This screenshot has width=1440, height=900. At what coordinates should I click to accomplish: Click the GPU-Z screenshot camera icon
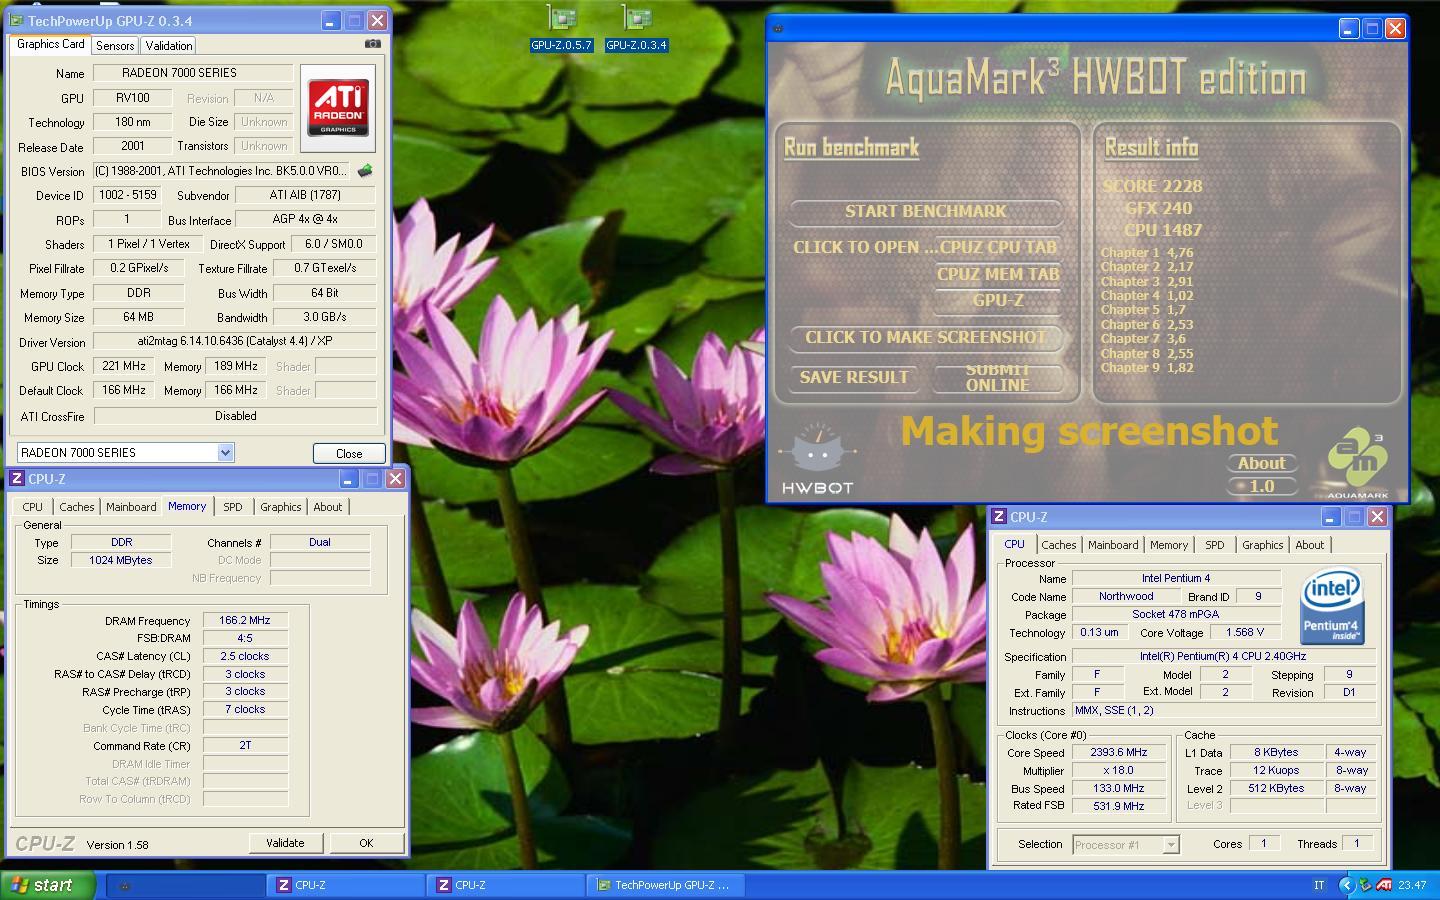coord(373,44)
